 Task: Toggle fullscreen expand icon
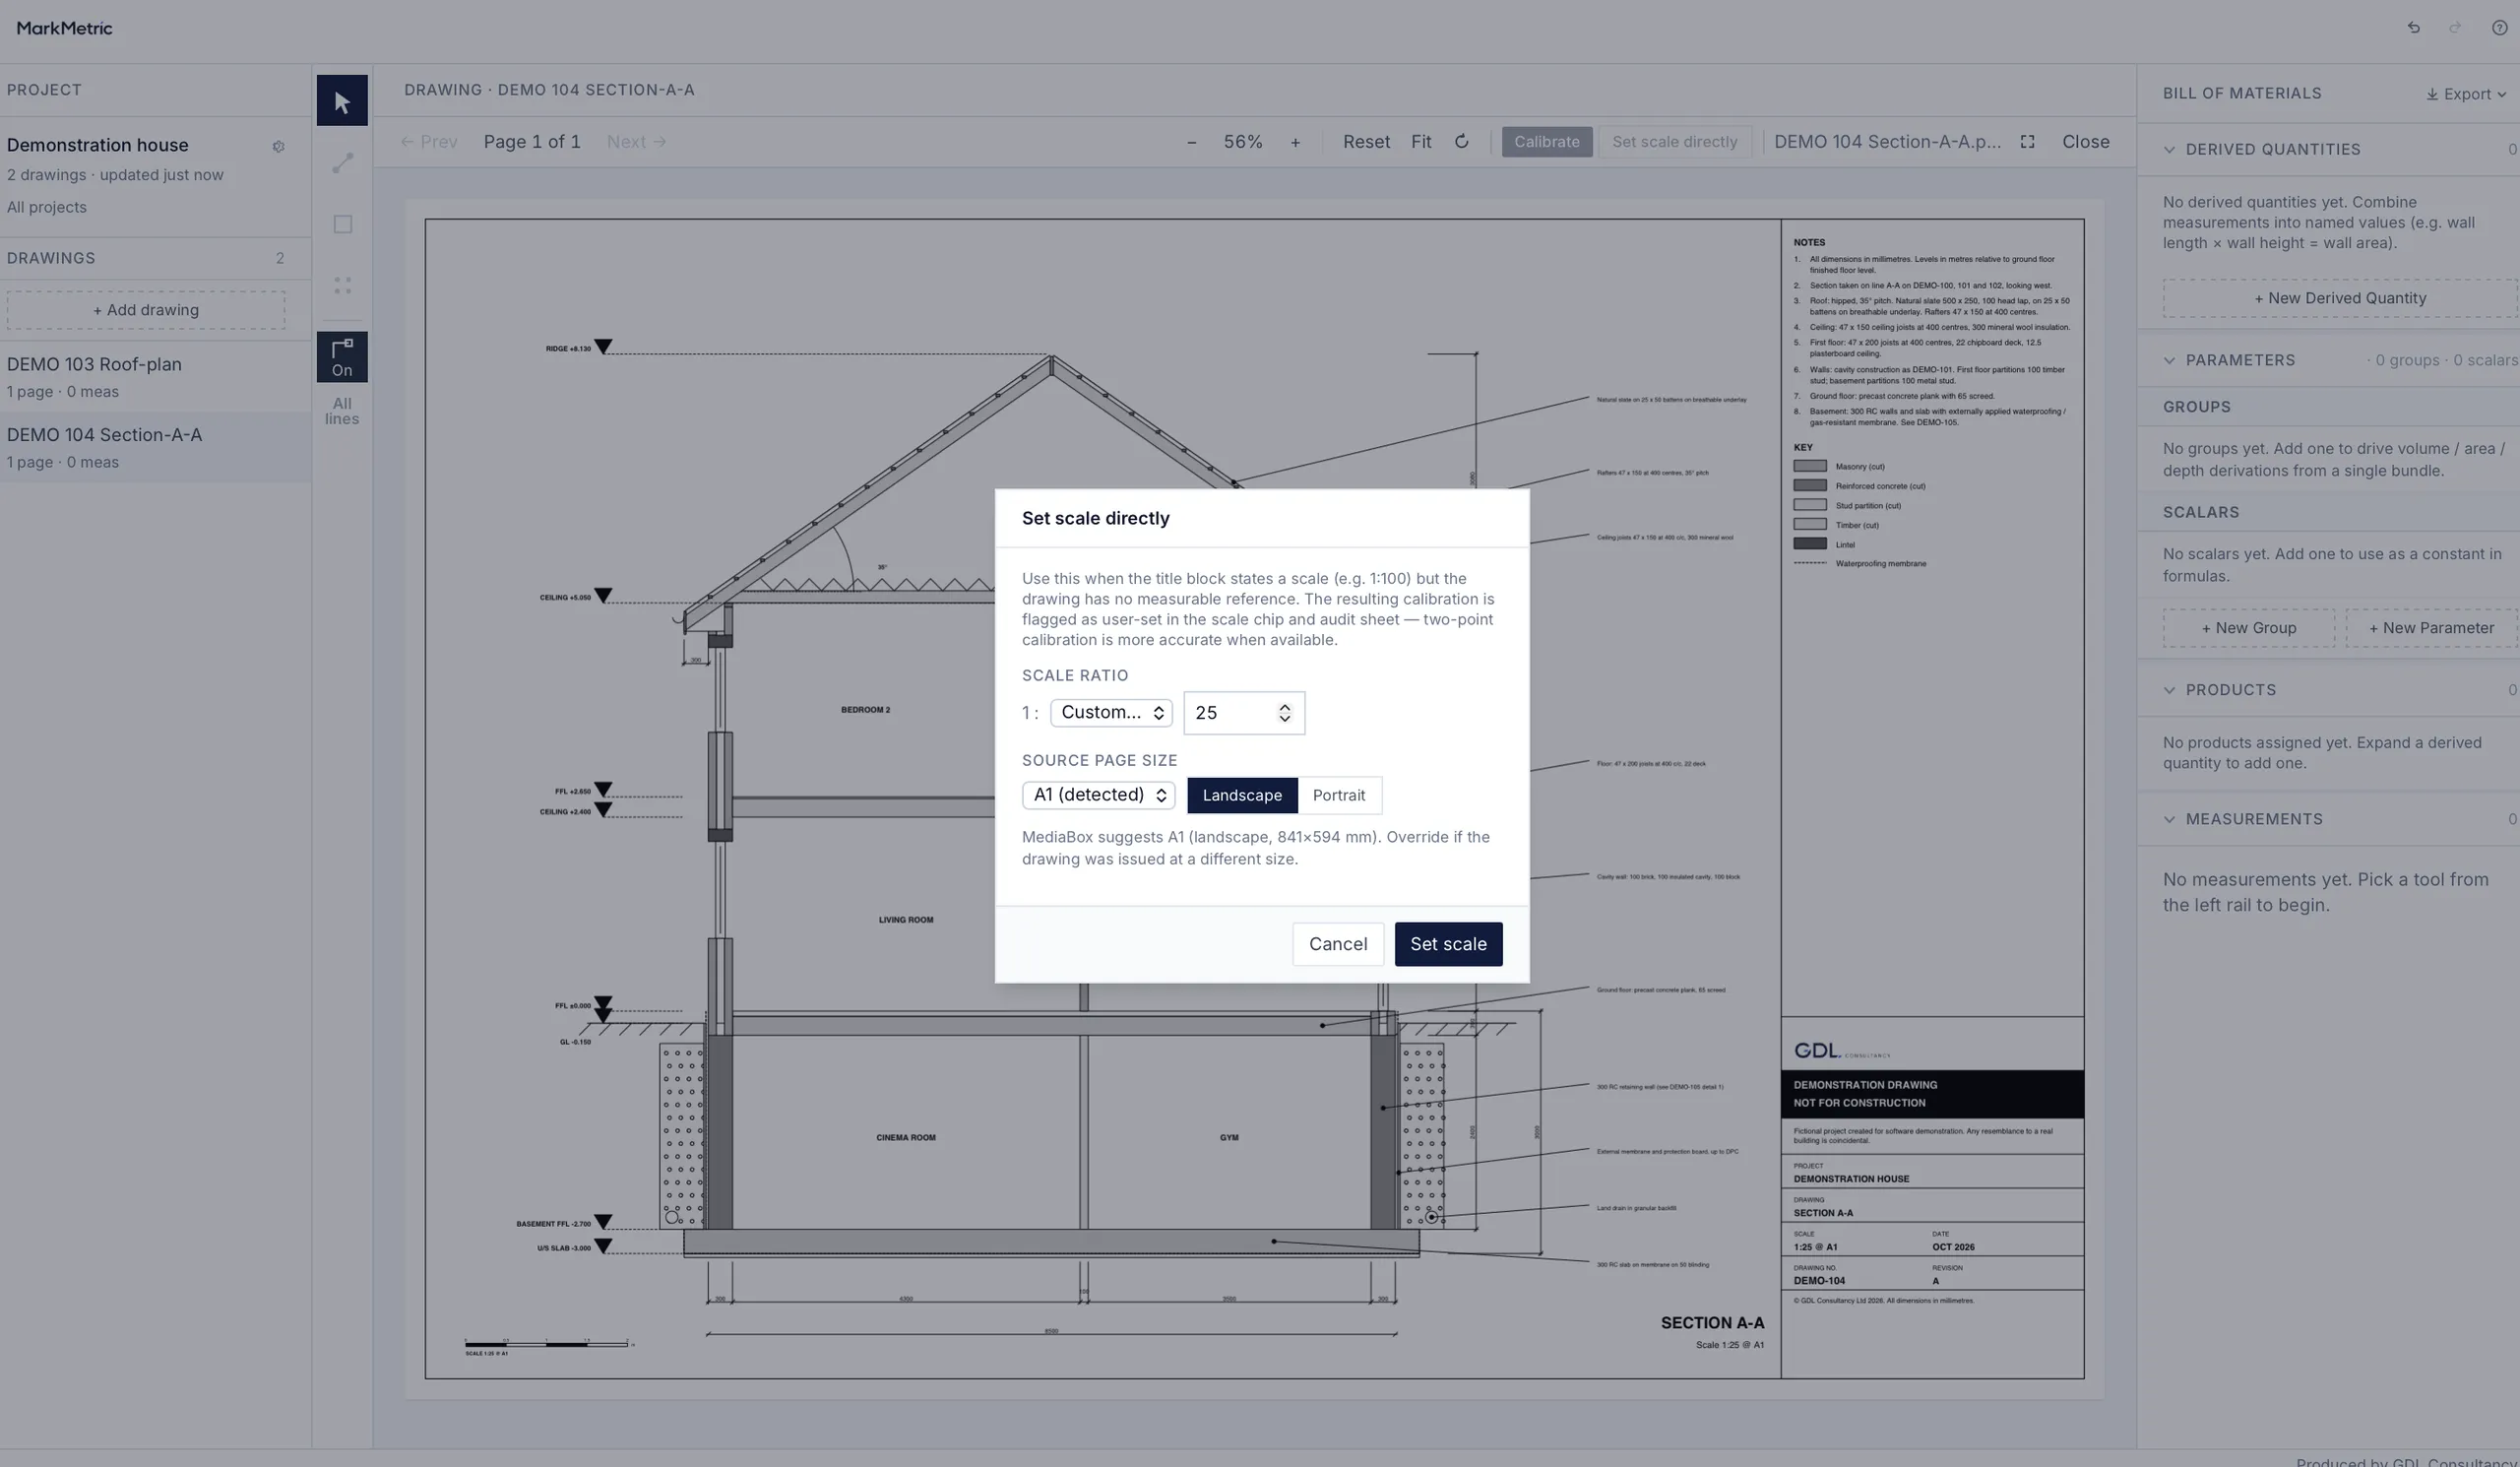pos(2027,142)
